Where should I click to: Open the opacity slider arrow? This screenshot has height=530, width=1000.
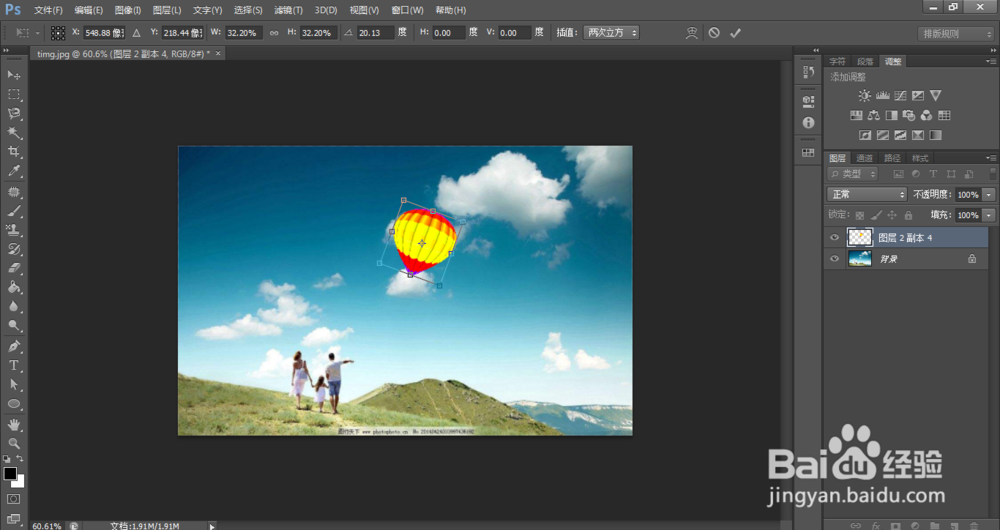(989, 195)
